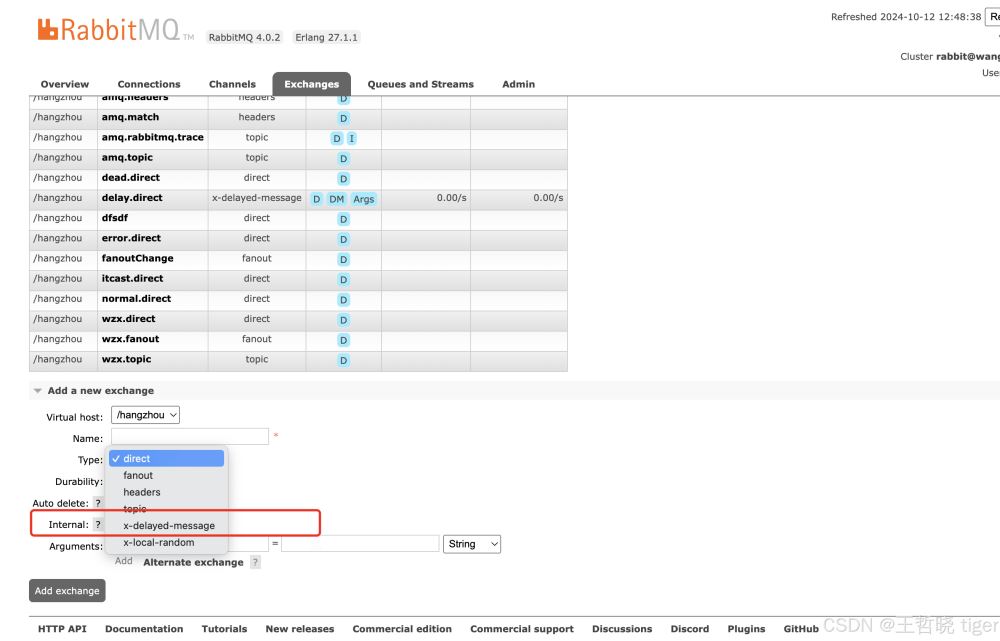1000x641 pixels.
Task: Open the Channels tab
Action: coord(232,84)
